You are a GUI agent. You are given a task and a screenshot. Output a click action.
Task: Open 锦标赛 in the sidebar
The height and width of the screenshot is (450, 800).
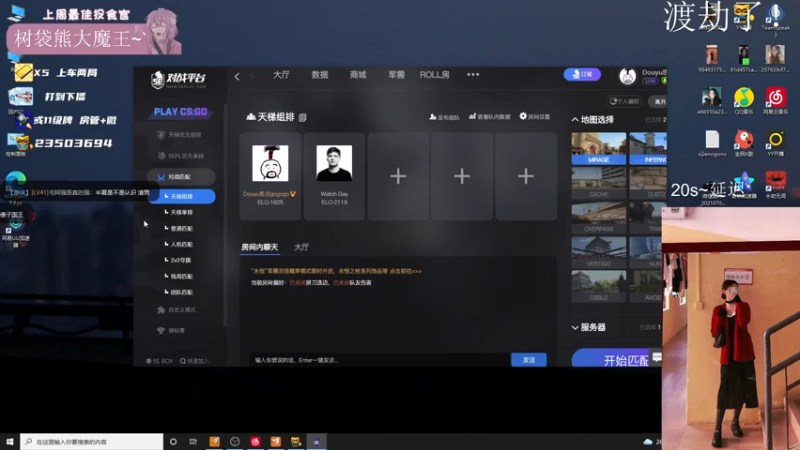(x=171, y=331)
